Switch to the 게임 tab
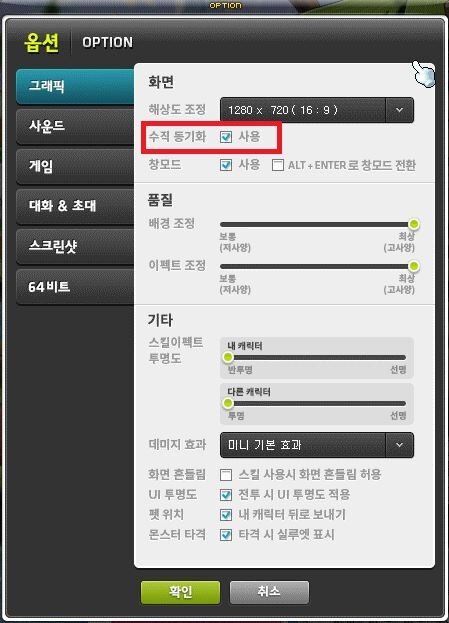Screen dimensions: 449x623 tap(75, 166)
